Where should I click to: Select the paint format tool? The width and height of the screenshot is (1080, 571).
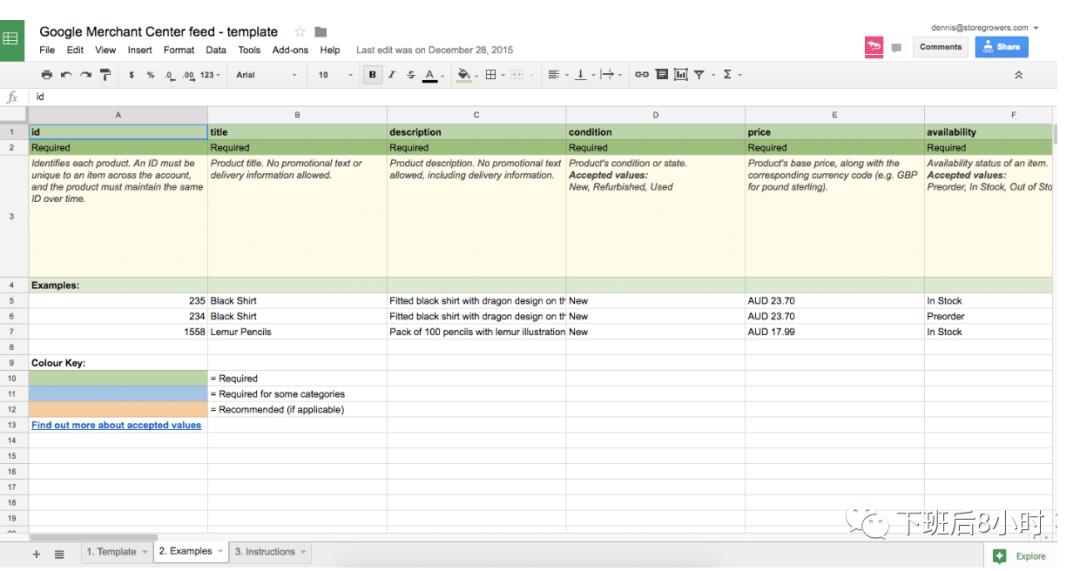pyautogui.click(x=105, y=75)
